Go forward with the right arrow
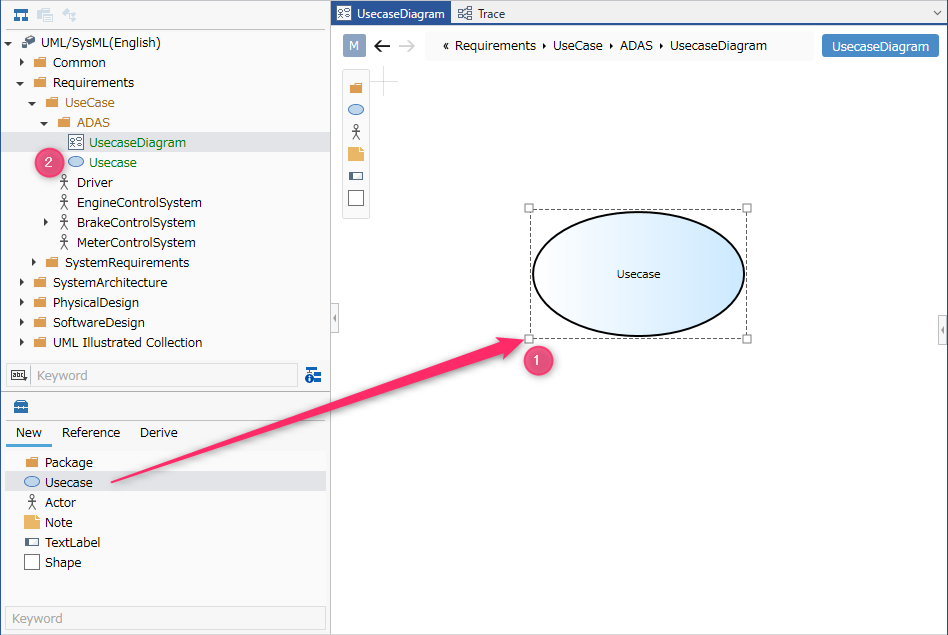This screenshot has width=948, height=635. point(407,46)
